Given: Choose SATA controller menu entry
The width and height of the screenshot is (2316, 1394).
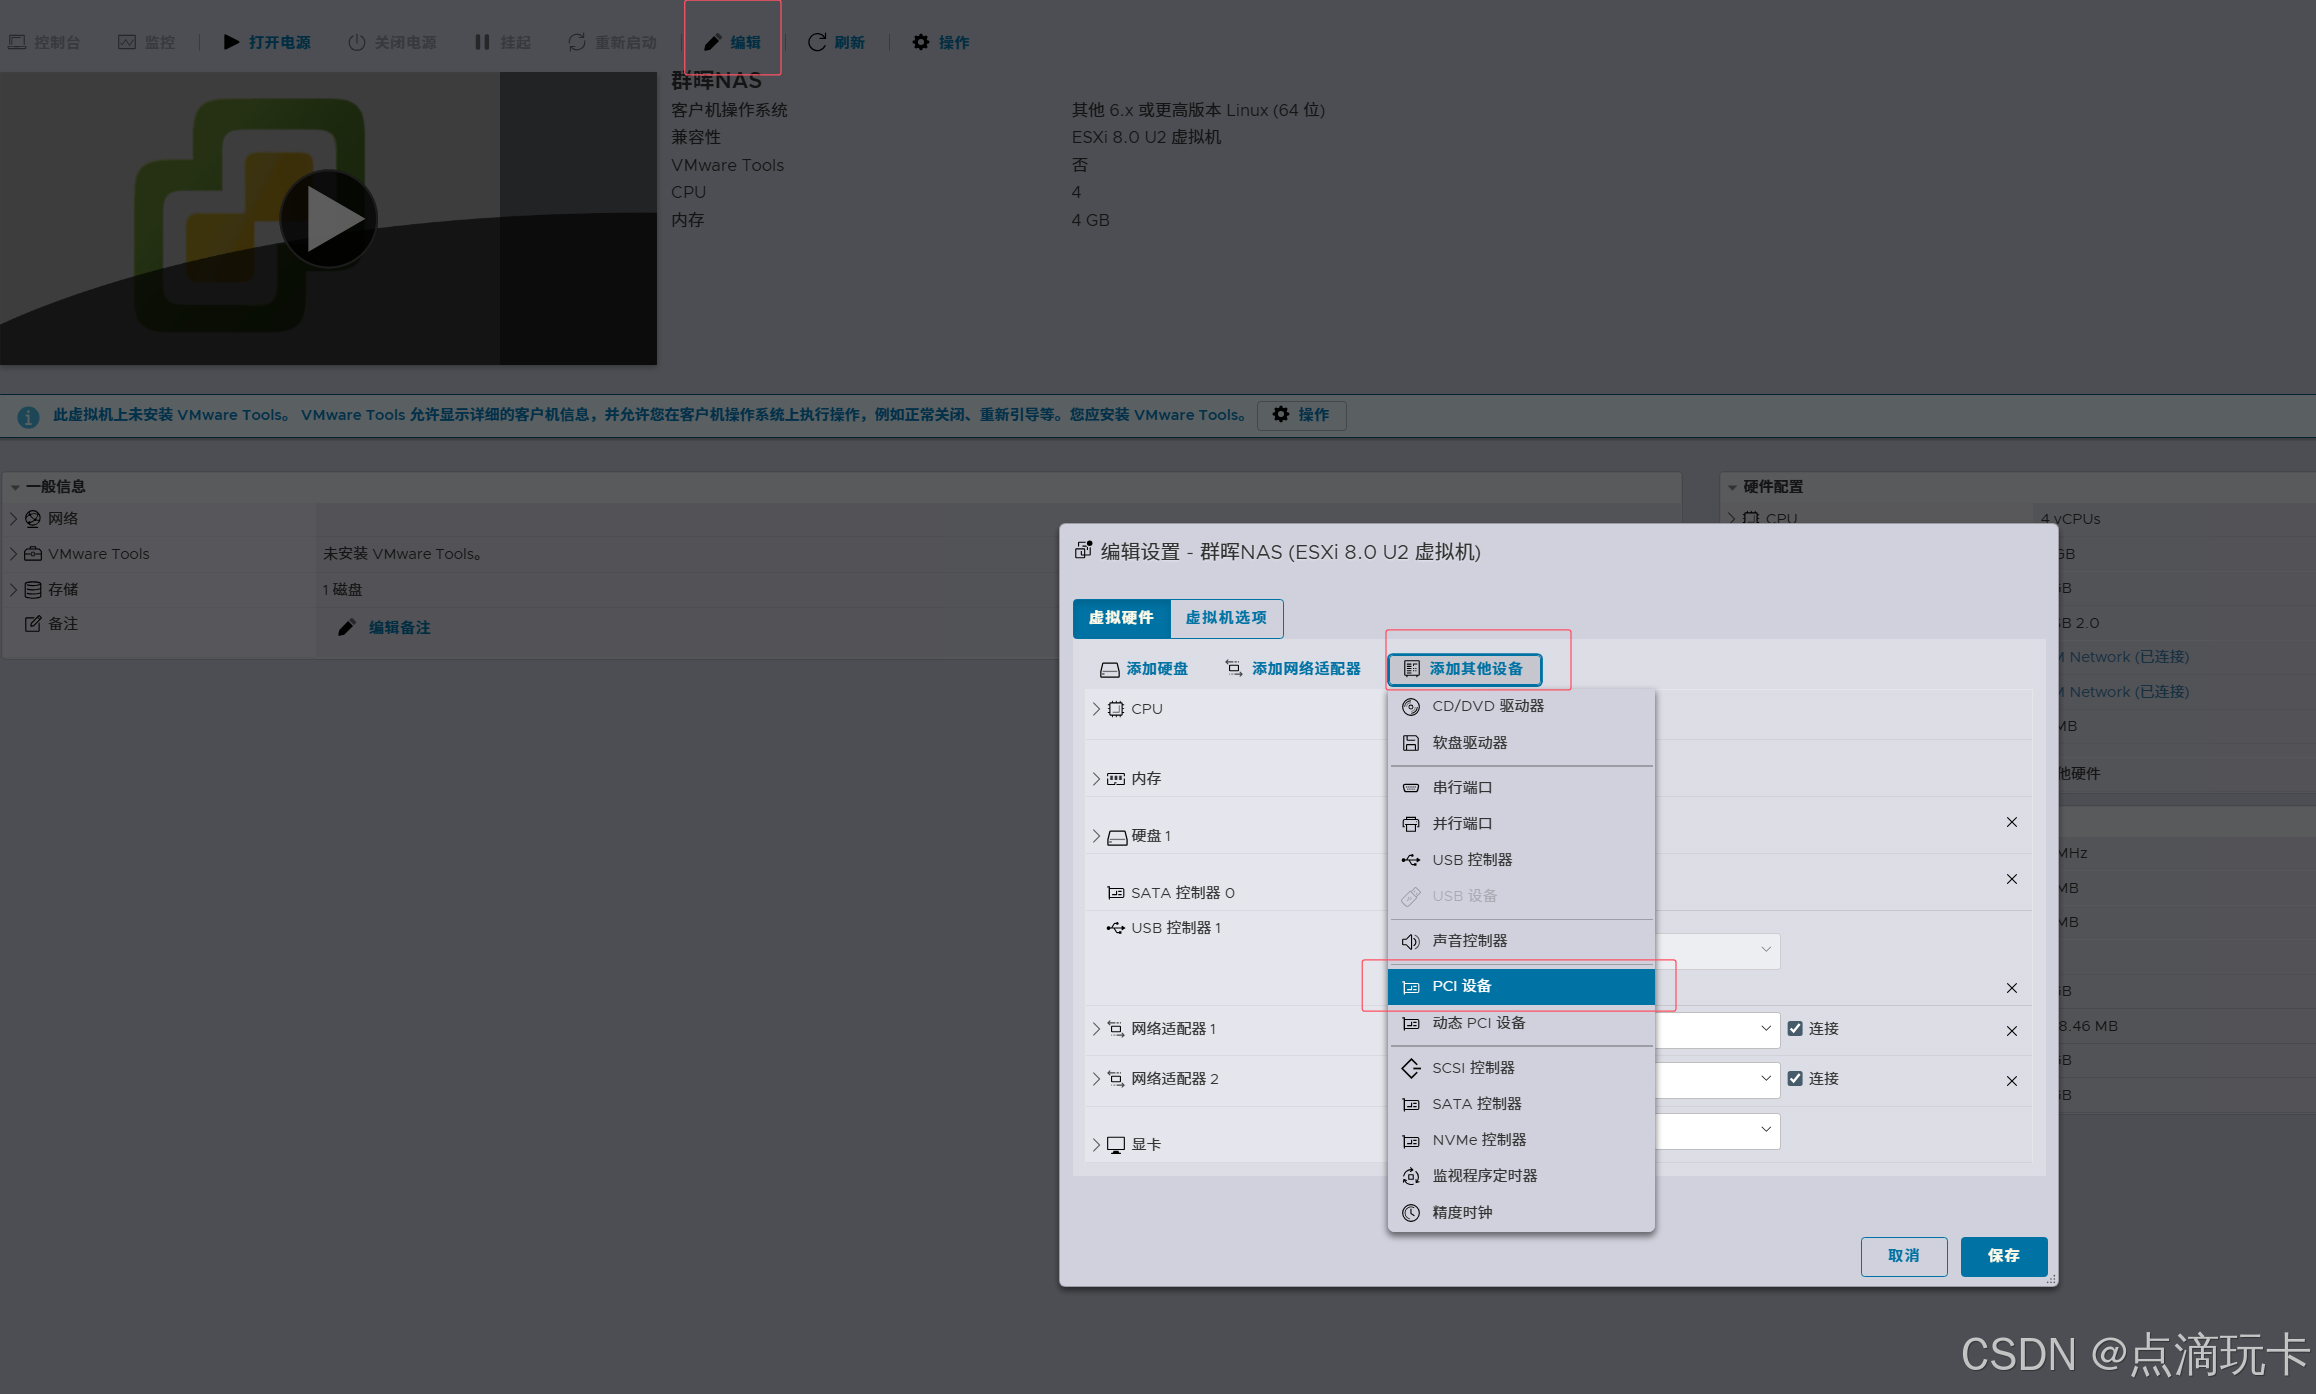Looking at the screenshot, I should pos(1476,1104).
